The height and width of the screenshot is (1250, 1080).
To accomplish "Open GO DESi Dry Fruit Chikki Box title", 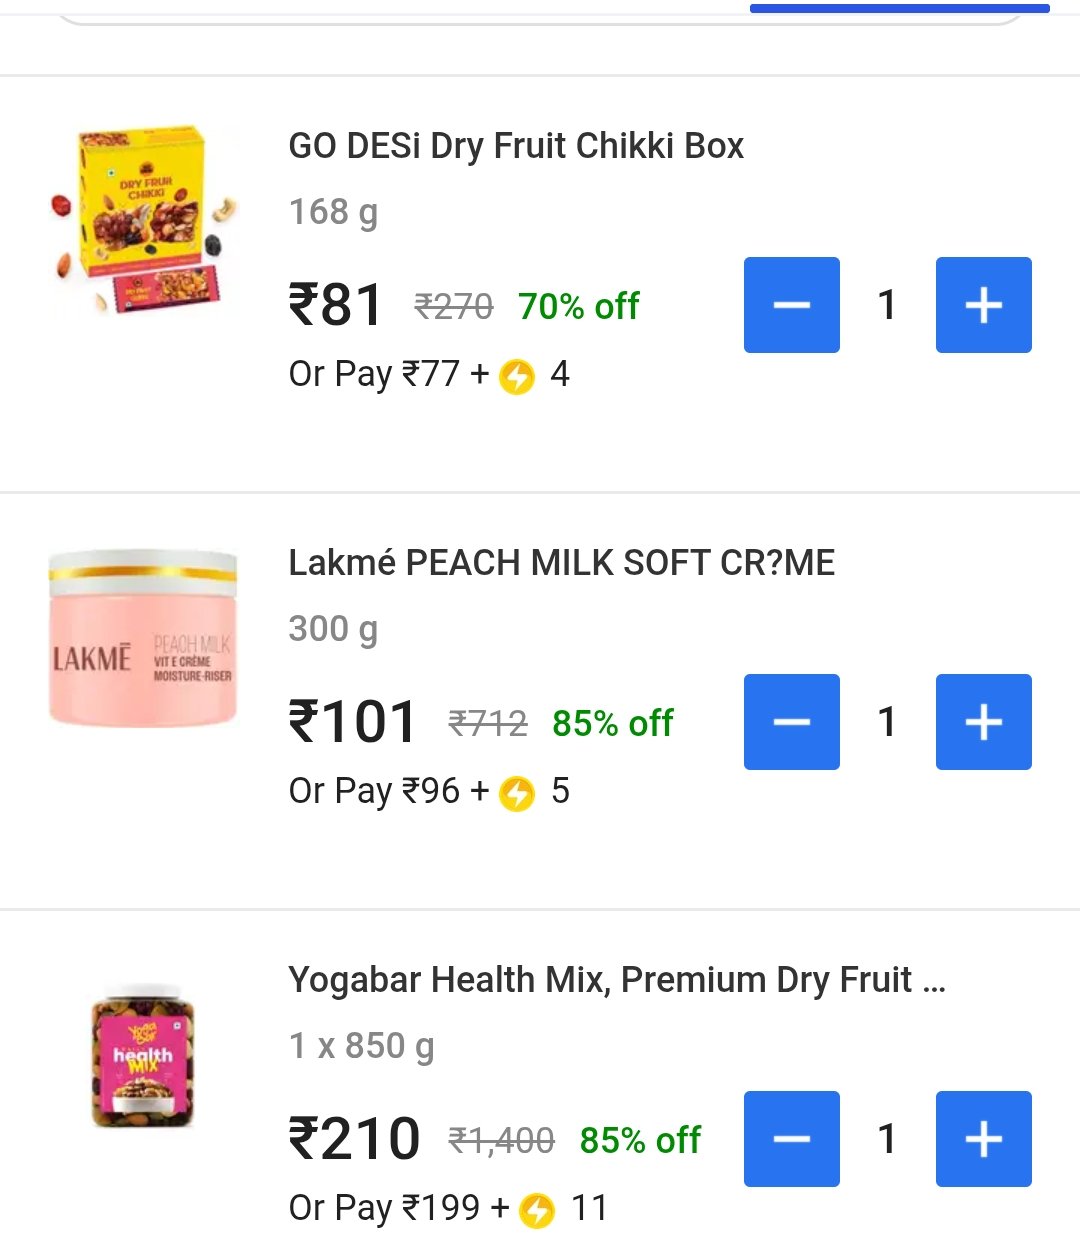I will pos(516,146).
